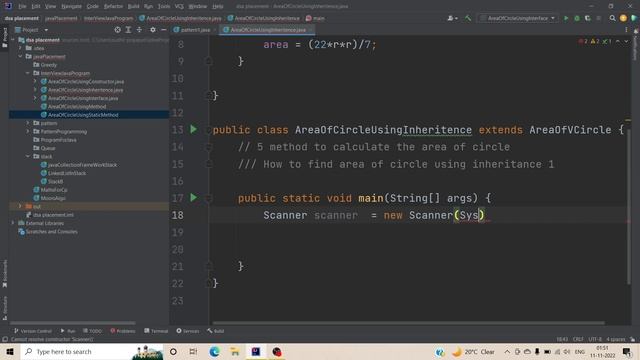The image size is (640, 360).
Task: Click the Build Project hammer icon
Action: click(x=468, y=18)
